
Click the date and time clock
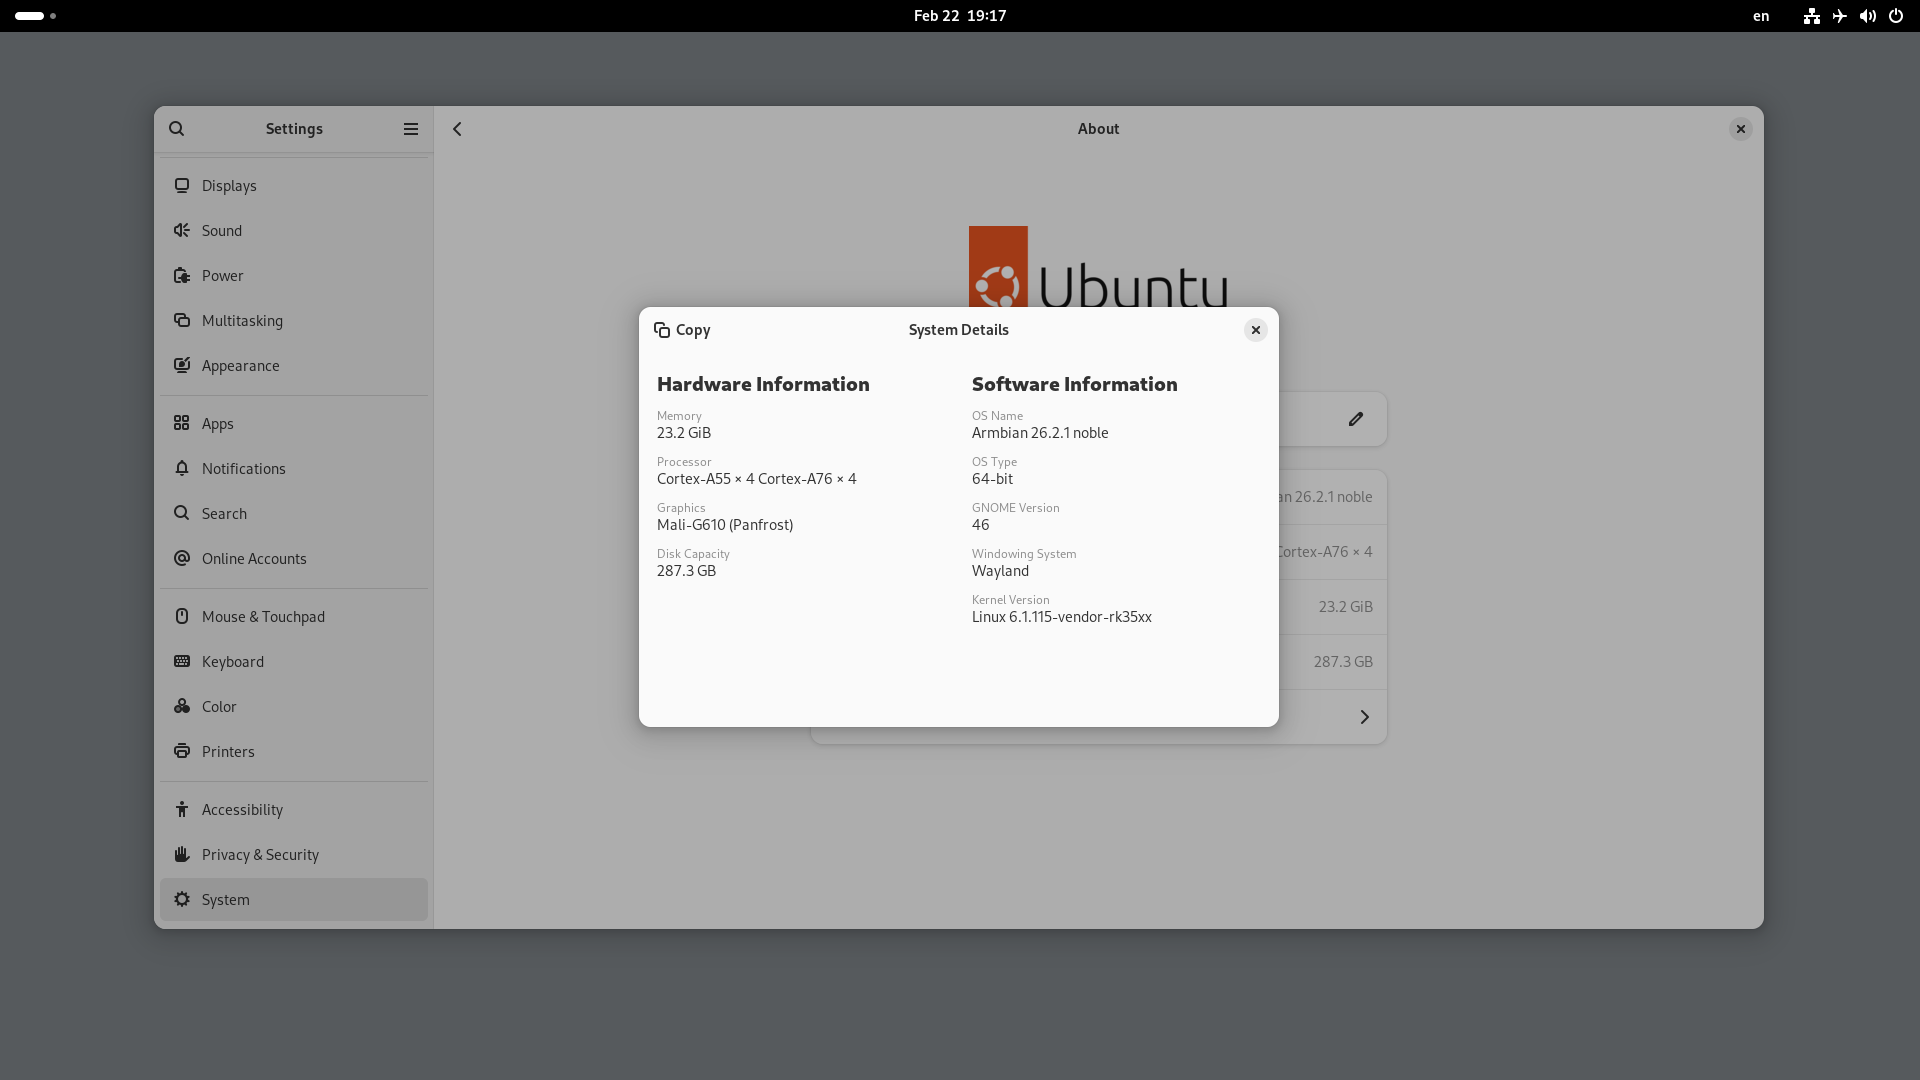pyautogui.click(x=959, y=16)
